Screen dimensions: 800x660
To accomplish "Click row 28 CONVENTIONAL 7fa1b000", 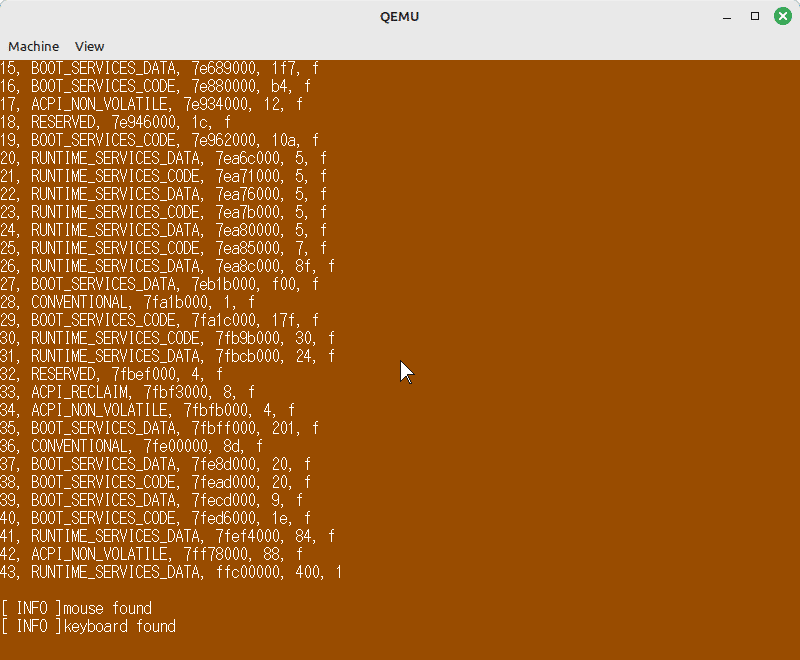I will click(128, 302).
